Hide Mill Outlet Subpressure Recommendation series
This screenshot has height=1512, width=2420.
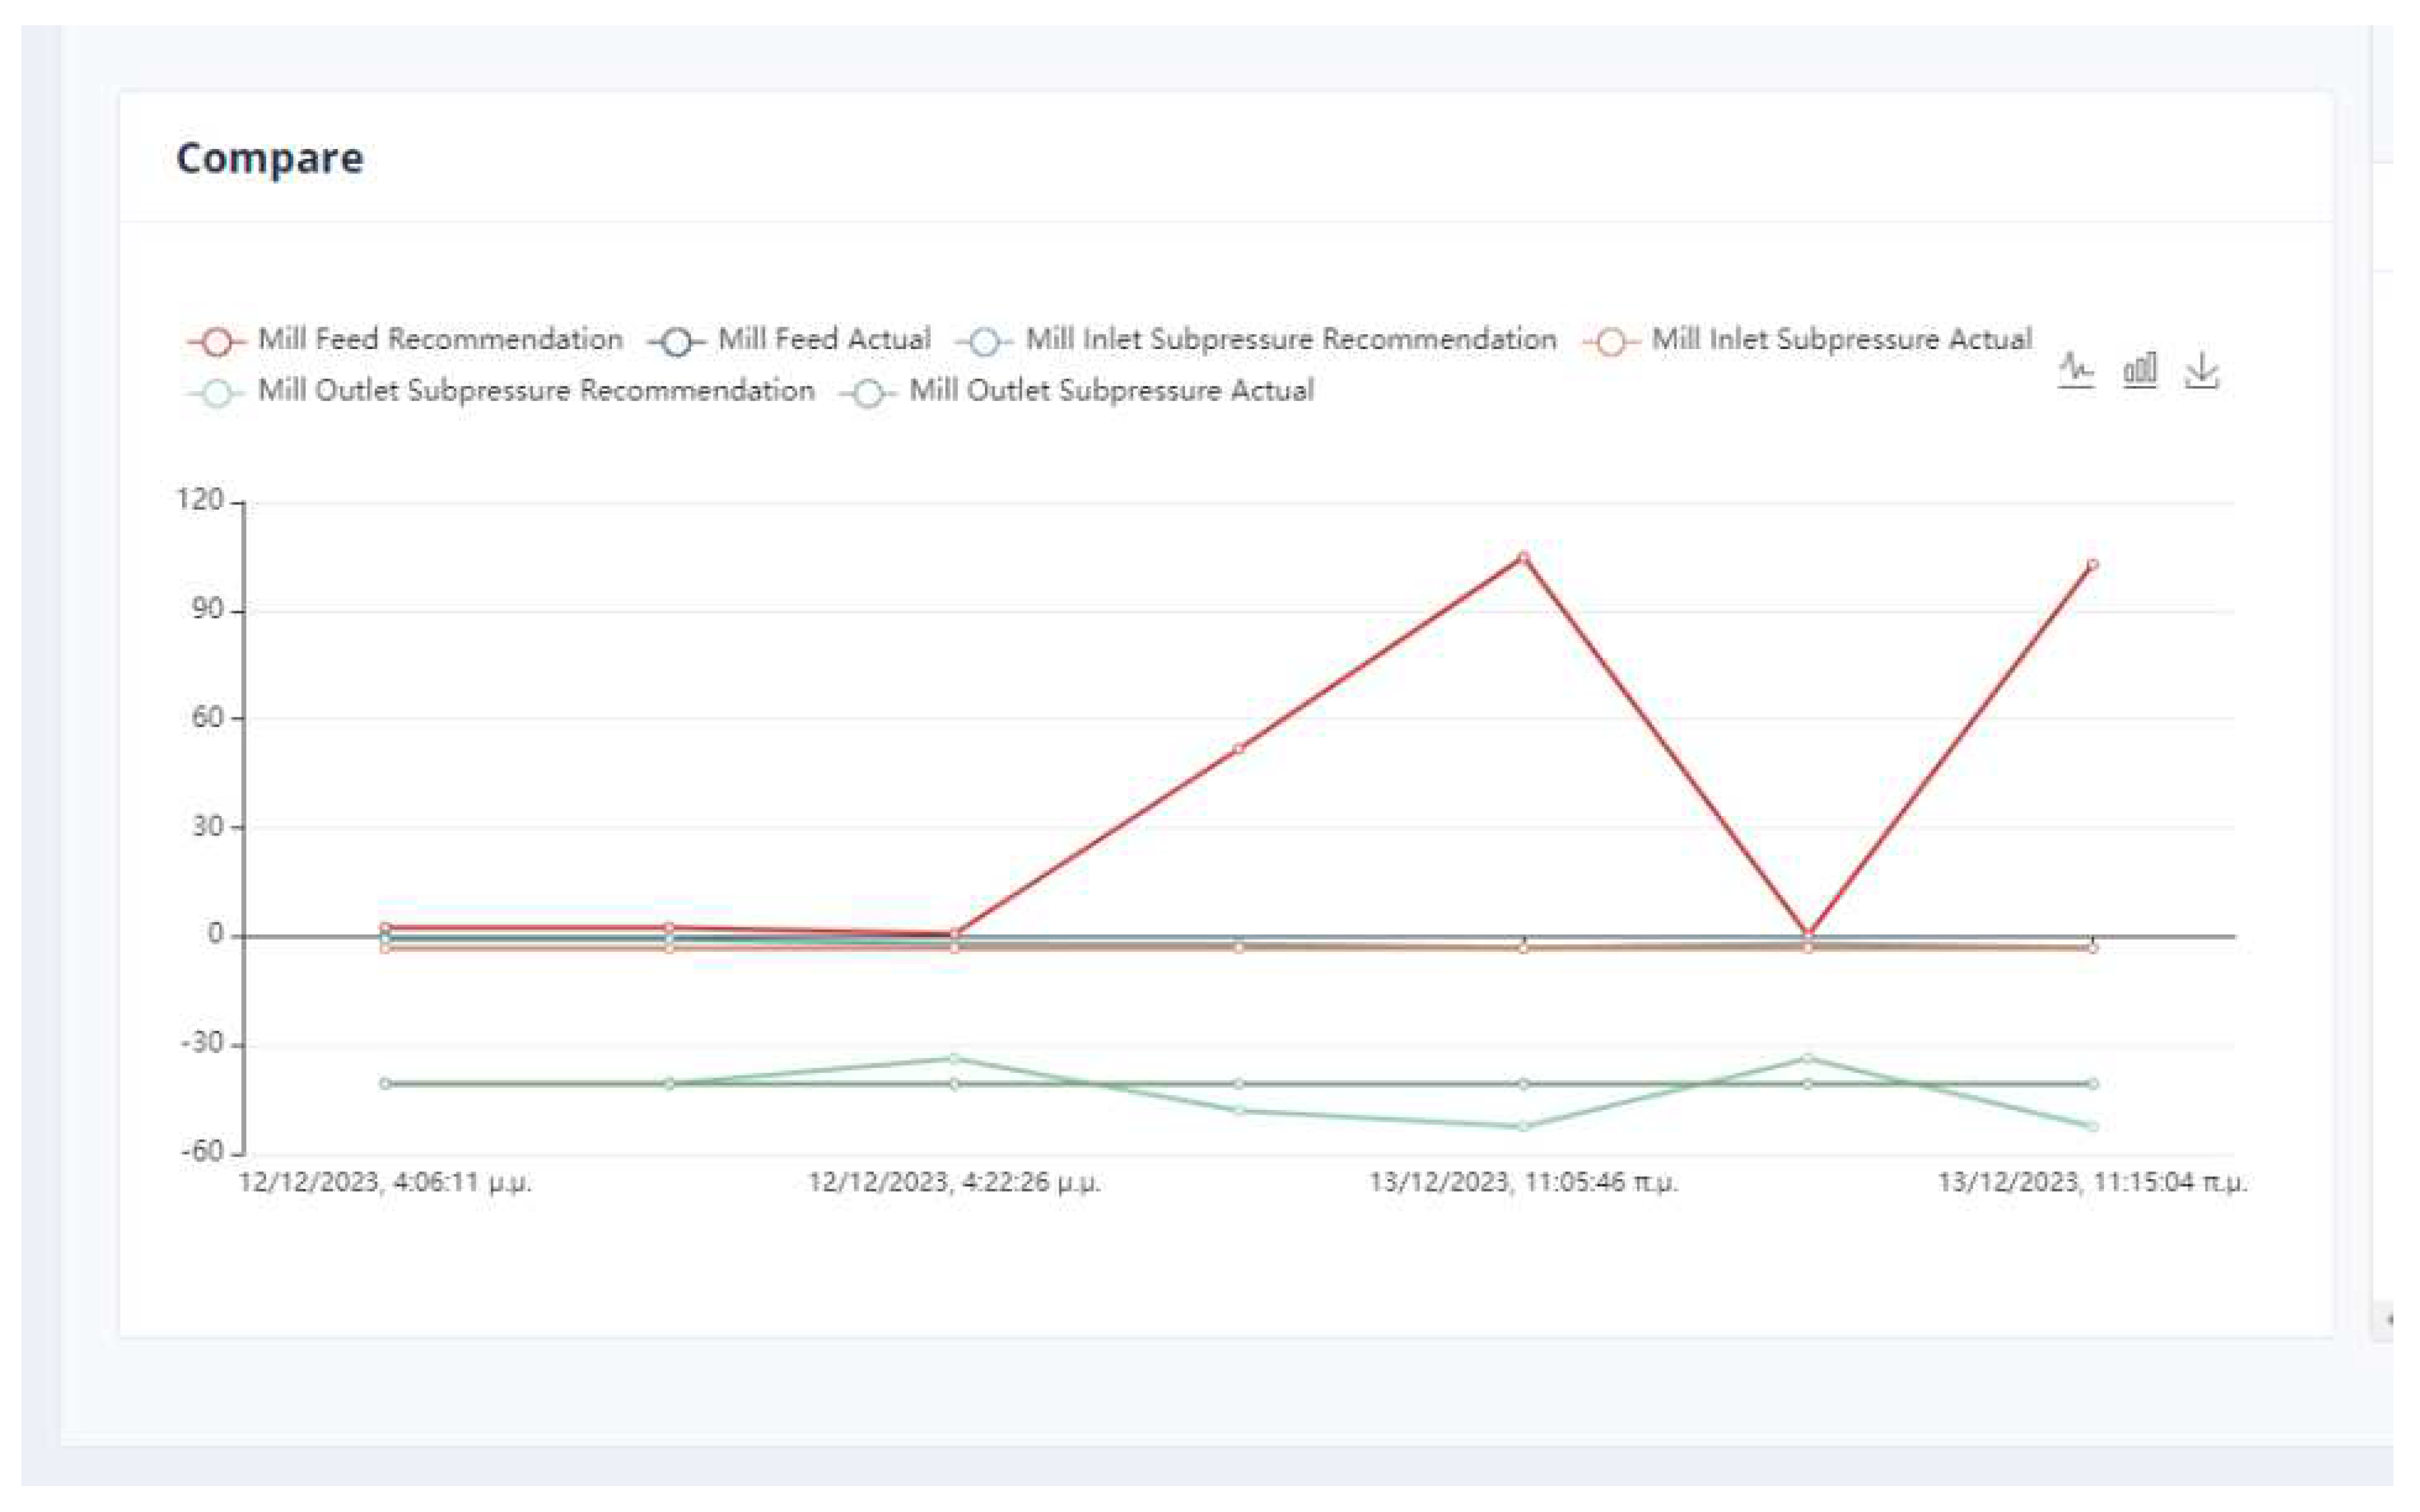click(x=501, y=391)
